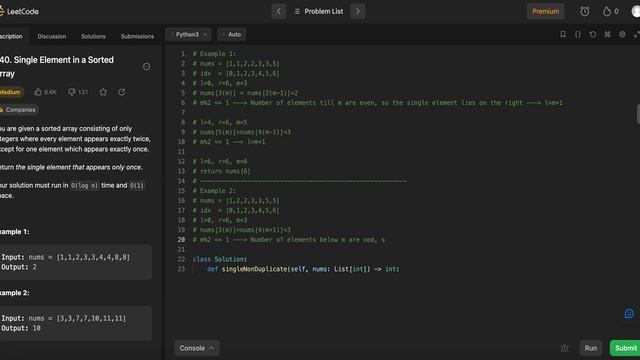Open the Problem List
This screenshot has height=360, width=640.
click(319, 11)
